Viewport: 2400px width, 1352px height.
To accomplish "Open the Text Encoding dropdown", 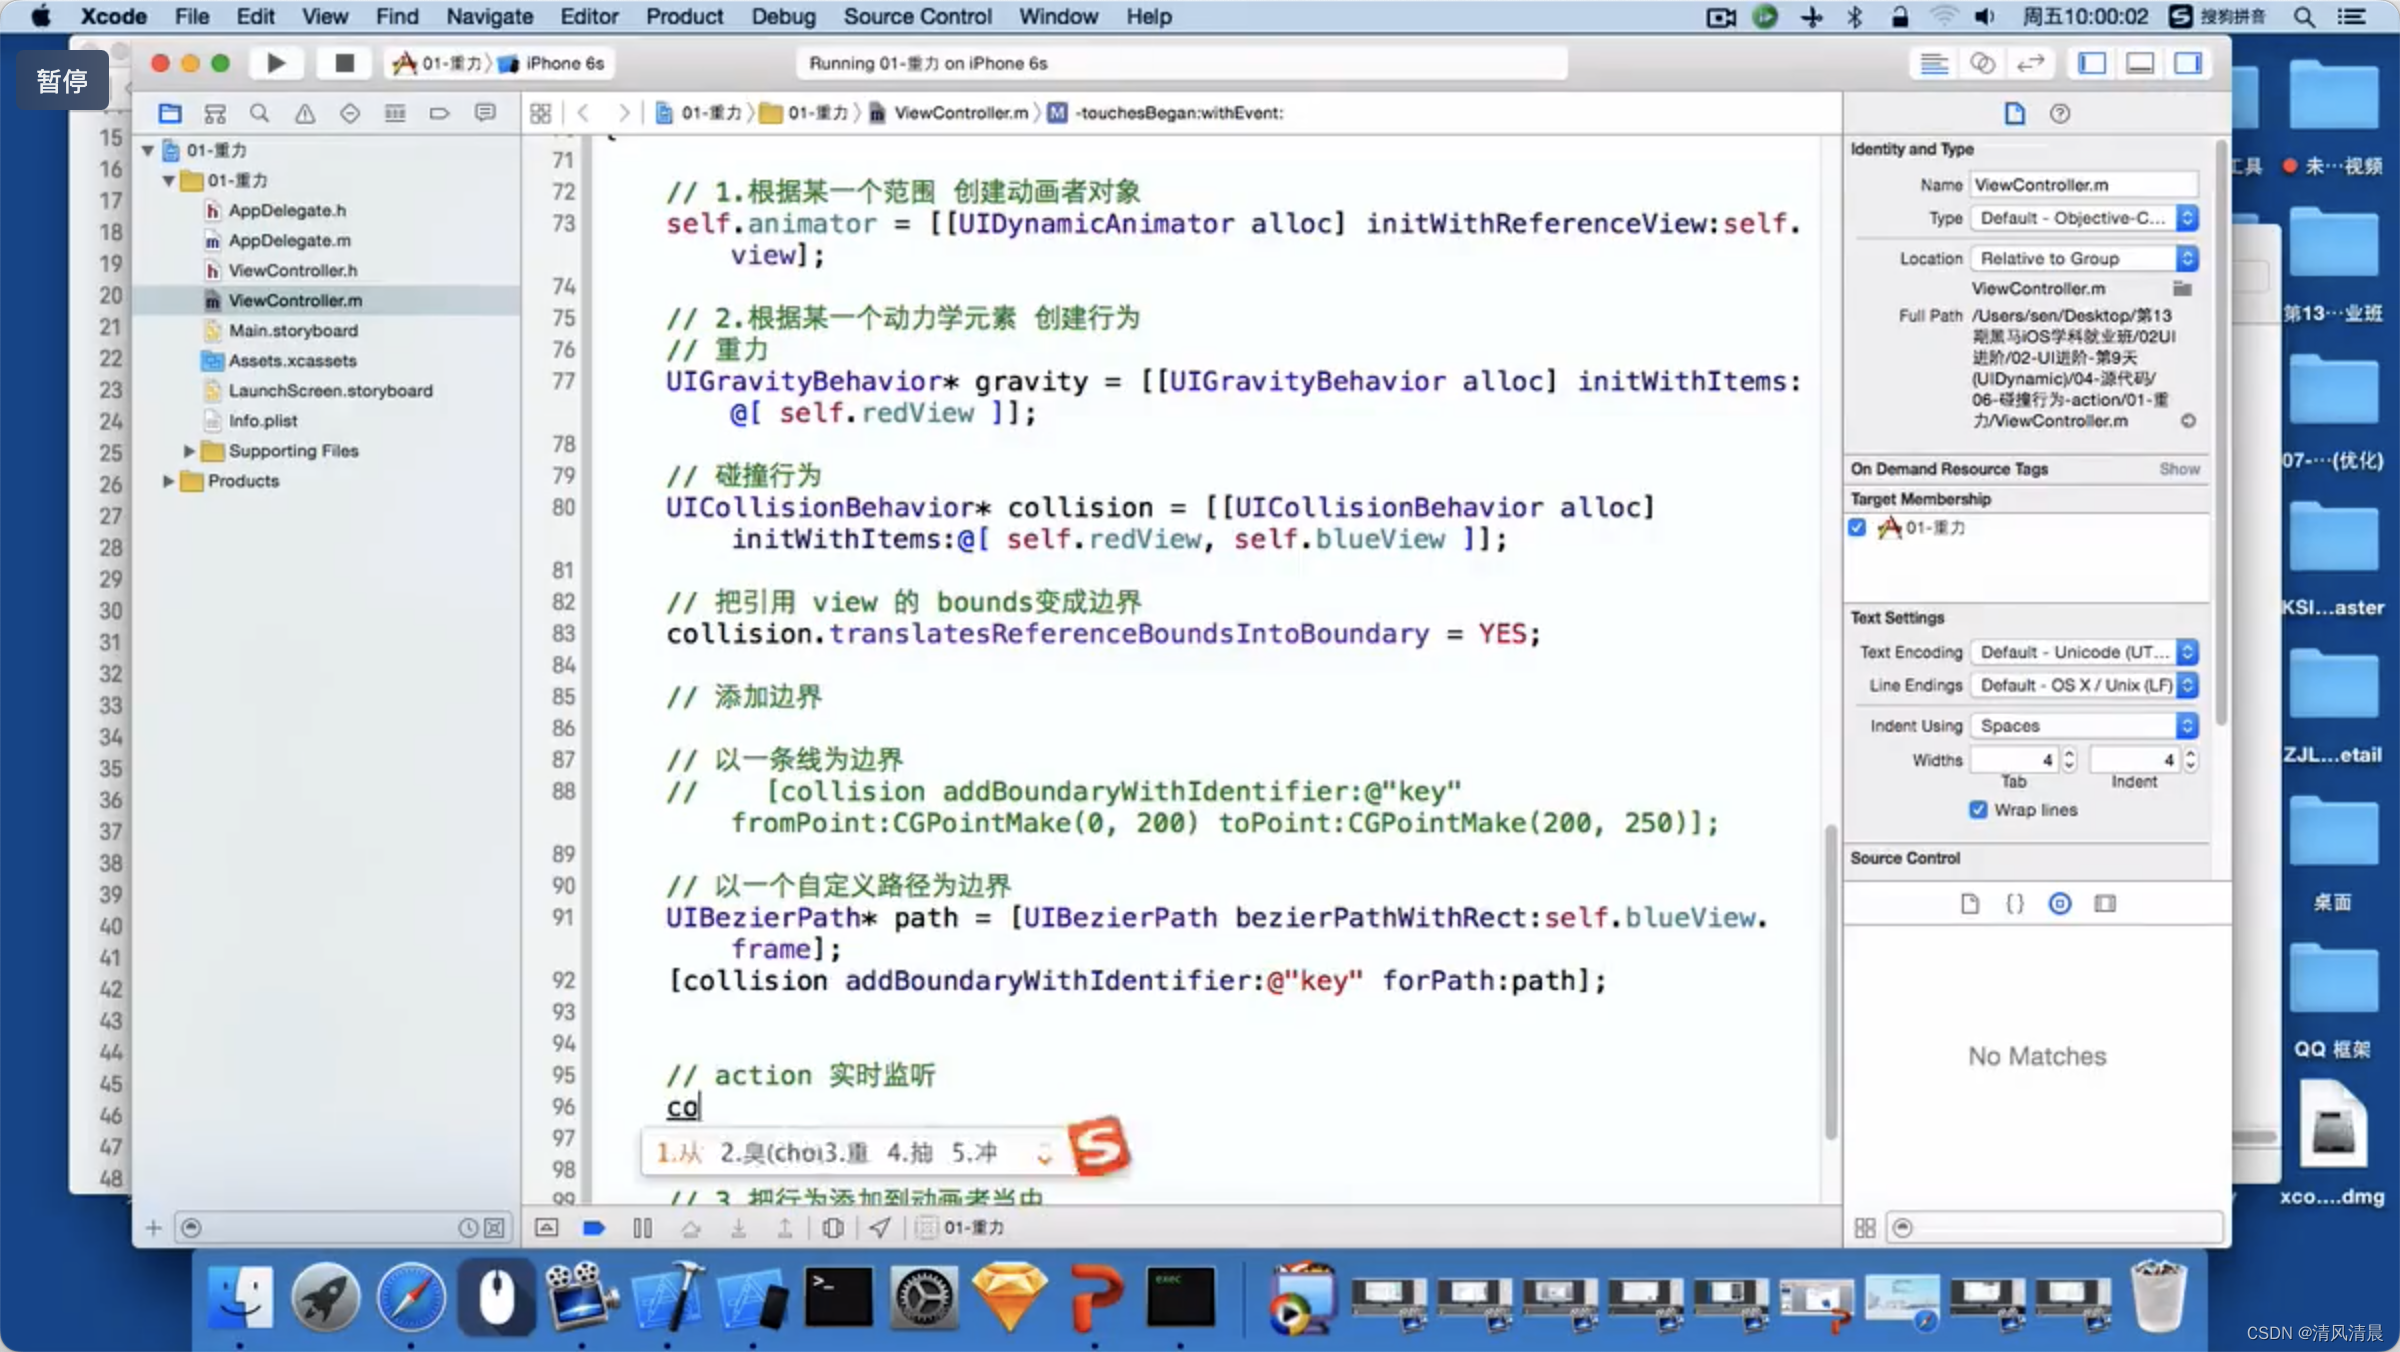I will [x=2084, y=652].
